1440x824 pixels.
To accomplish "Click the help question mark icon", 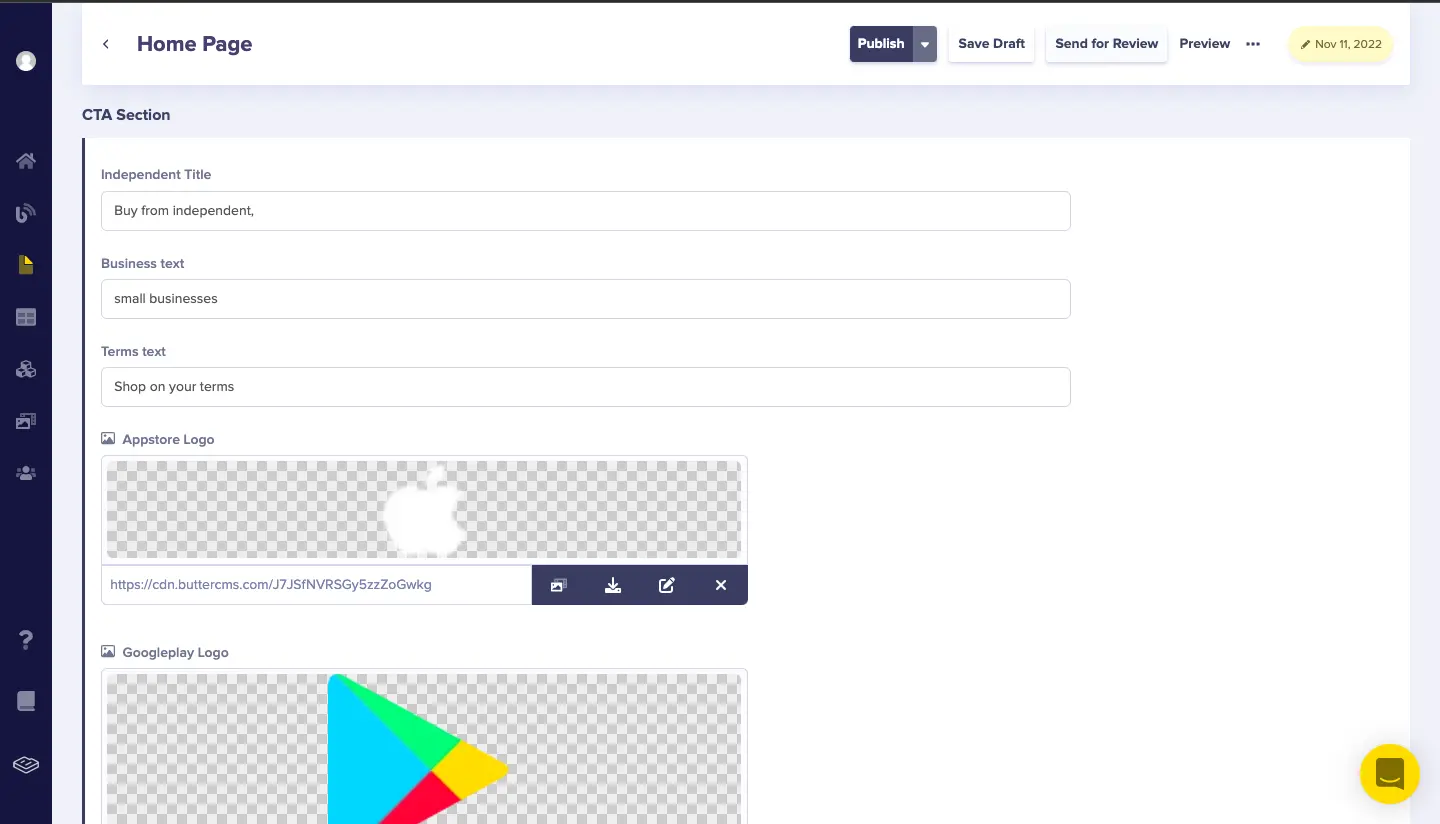I will tap(26, 640).
